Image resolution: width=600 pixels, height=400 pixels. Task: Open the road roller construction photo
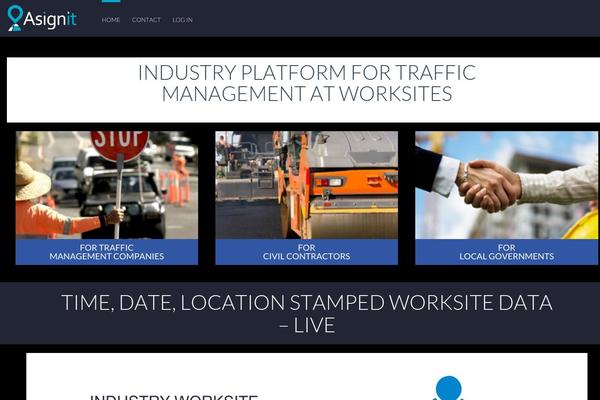(x=307, y=185)
